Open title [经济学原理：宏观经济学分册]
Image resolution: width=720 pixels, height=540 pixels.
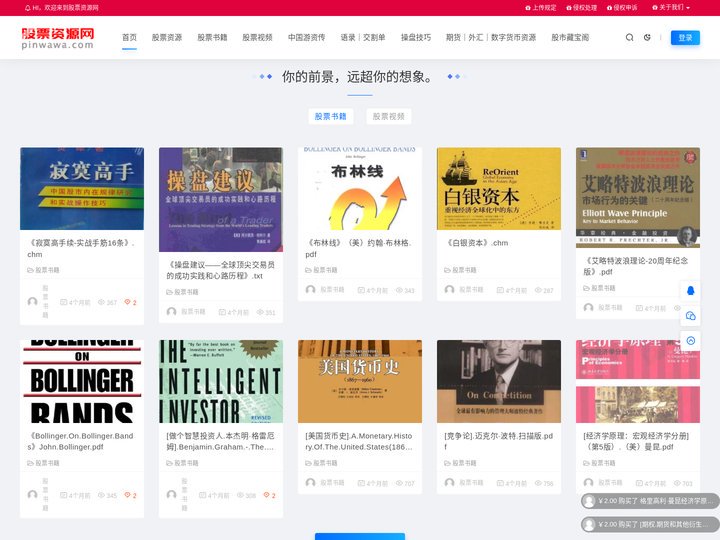[x=636, y=441]
